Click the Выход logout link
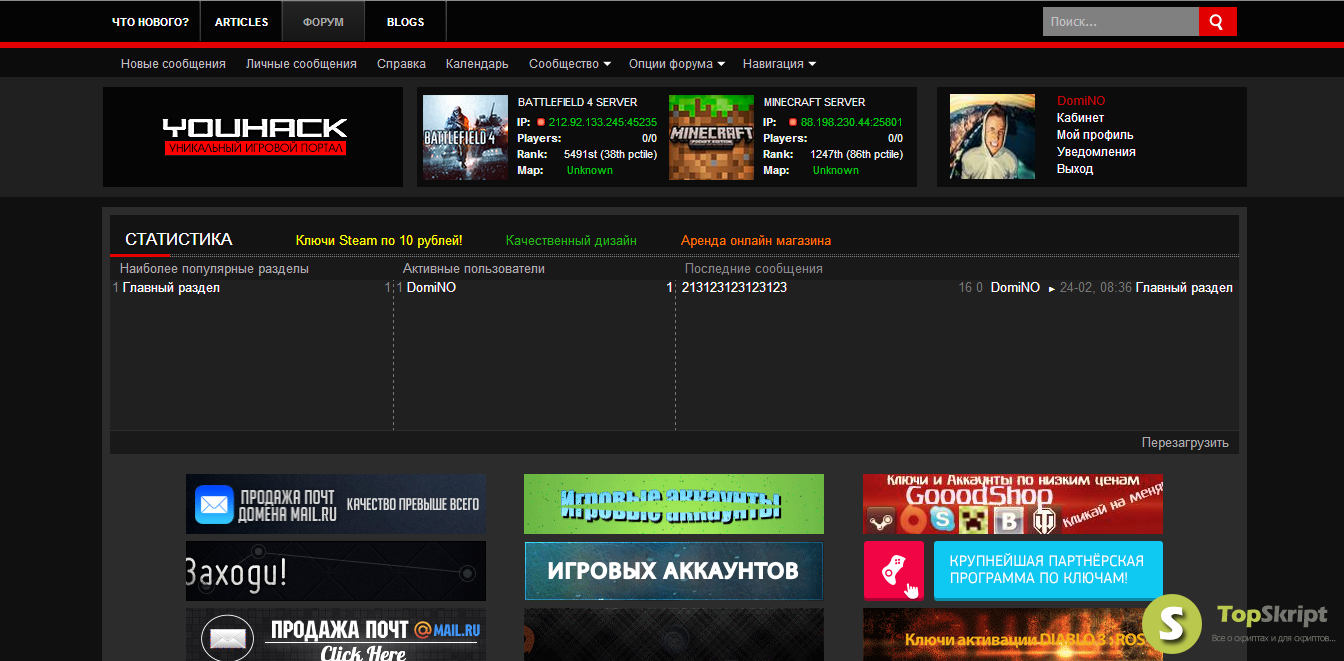The width and height of the screenshot is (1344, 661). point(1075,169)
